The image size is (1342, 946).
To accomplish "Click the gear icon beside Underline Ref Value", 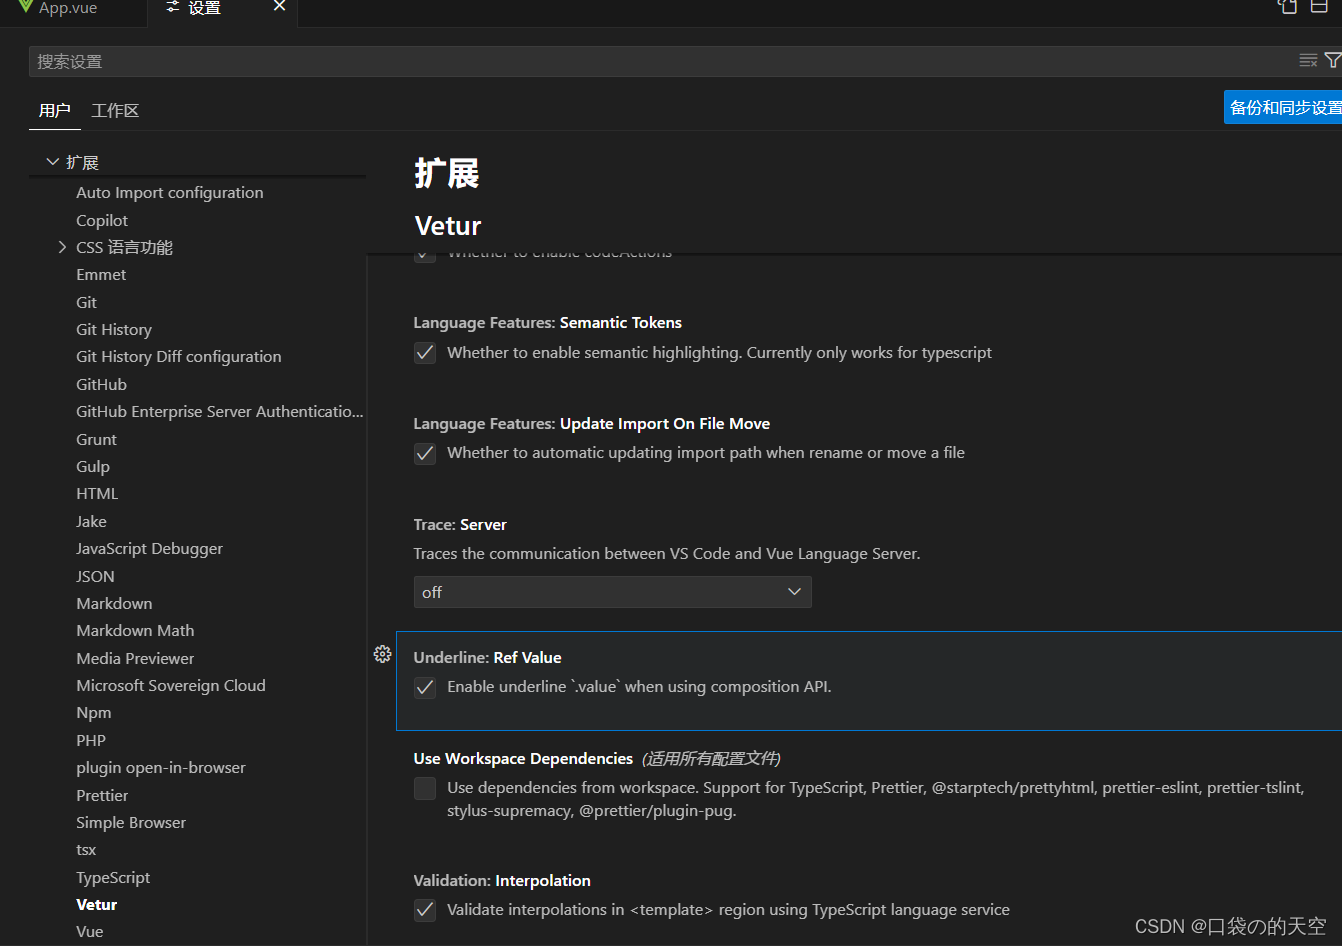I will pos(382,654).
